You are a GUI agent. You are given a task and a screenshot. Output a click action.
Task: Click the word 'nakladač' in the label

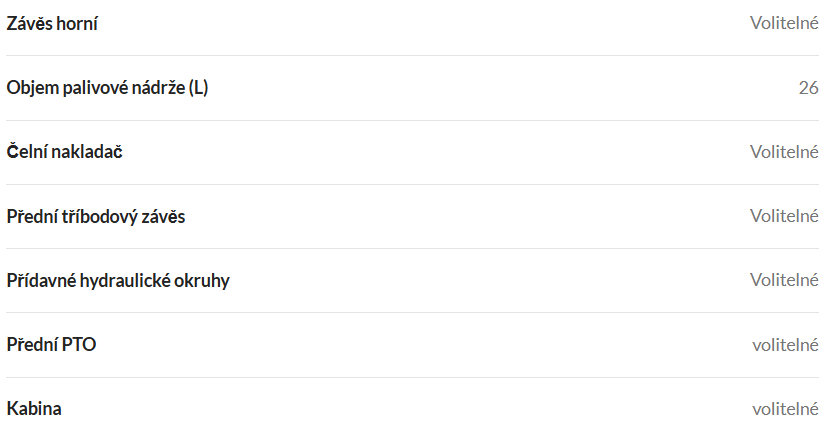87,152
